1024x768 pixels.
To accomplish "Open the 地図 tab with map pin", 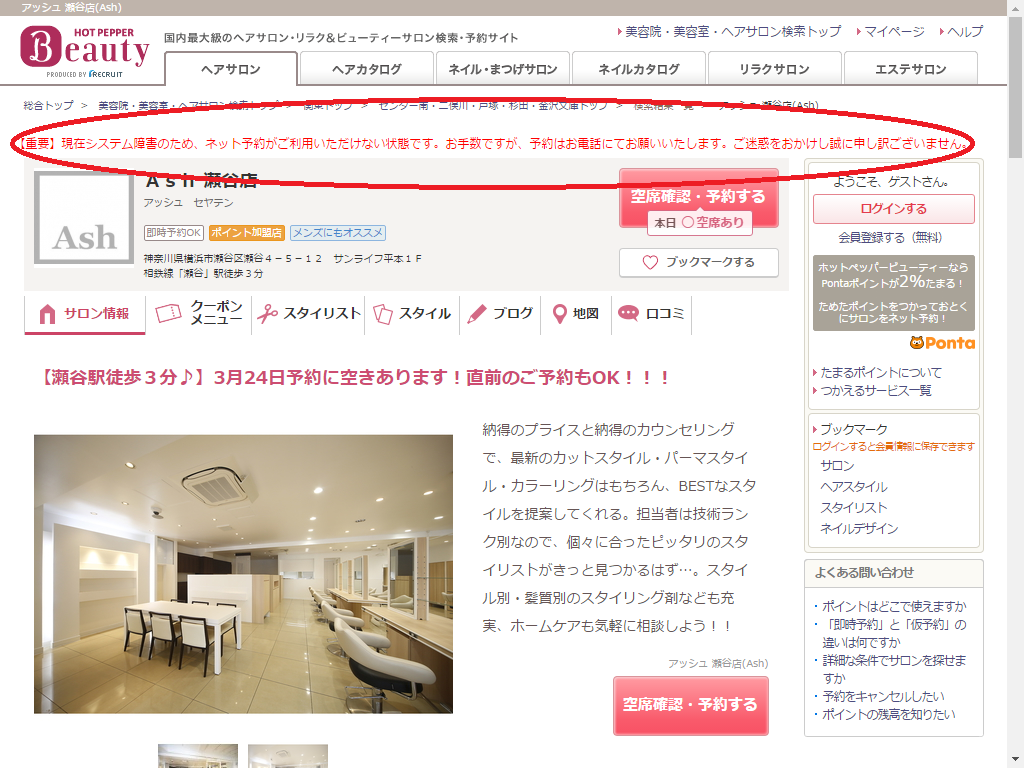I will (x=576, y=313).
